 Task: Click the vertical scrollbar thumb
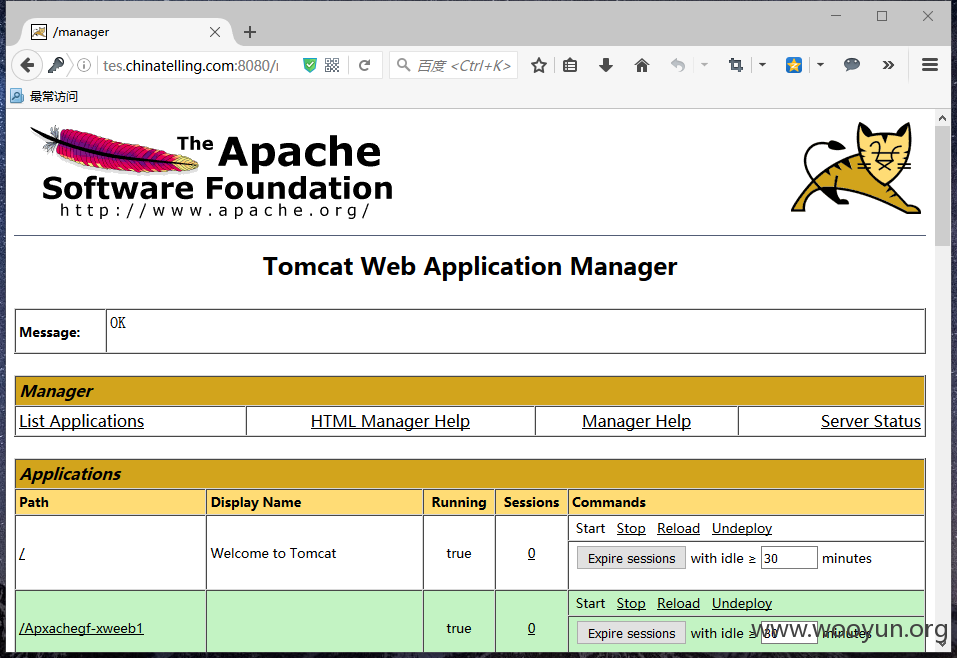pos(942,187)
